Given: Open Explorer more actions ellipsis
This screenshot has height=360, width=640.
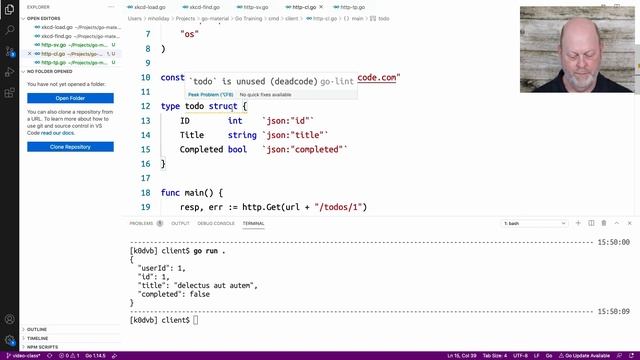Looking at the screenshot, I should point(111,7).
